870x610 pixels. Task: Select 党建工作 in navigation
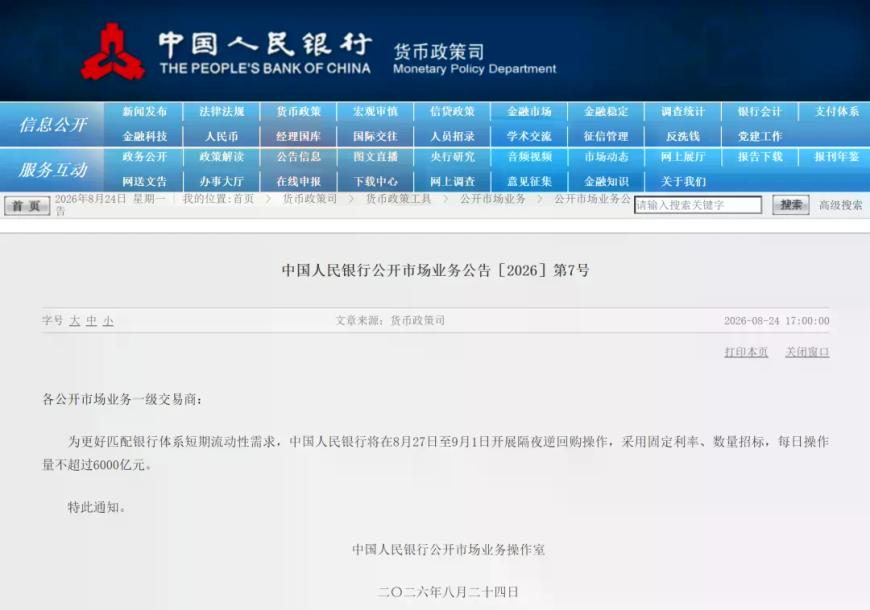click(x=760, y=136)
